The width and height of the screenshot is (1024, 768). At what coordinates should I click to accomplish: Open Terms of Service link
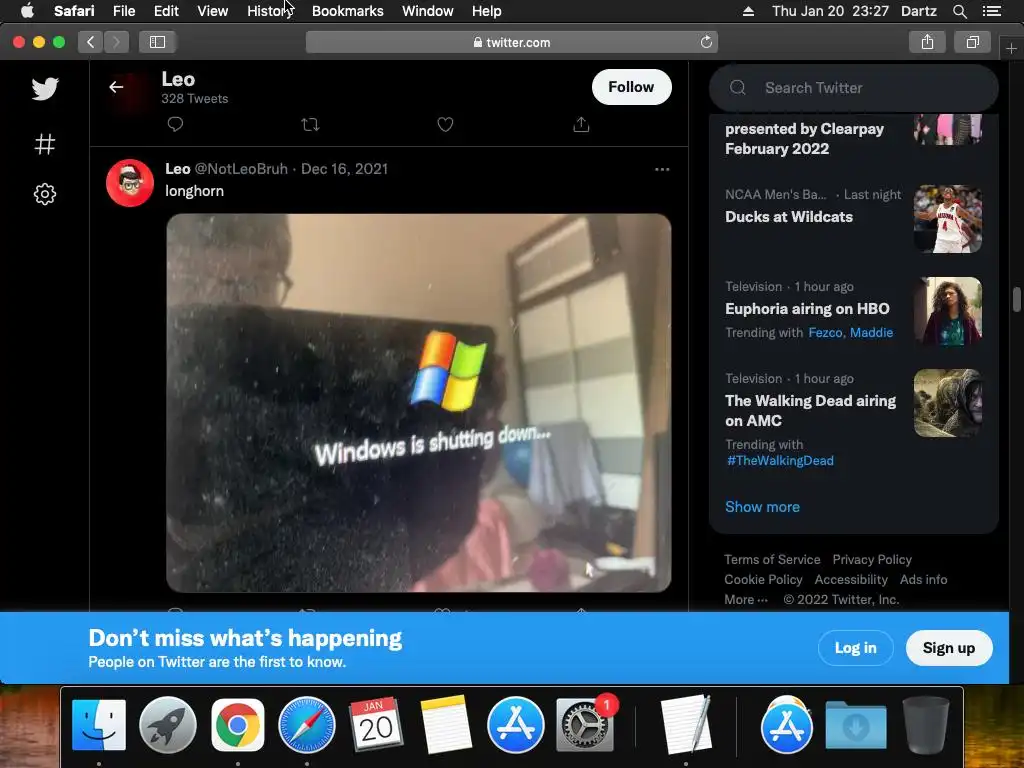click(x=772, y=560)
